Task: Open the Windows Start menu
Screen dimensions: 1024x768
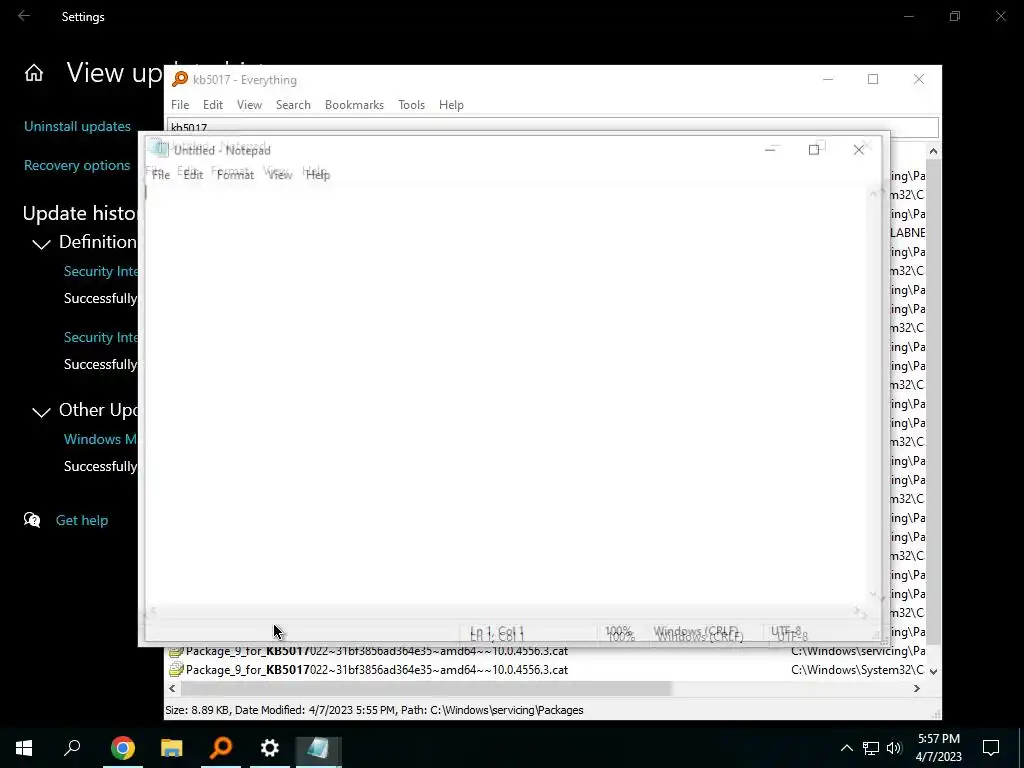Action: pos(24,748)
